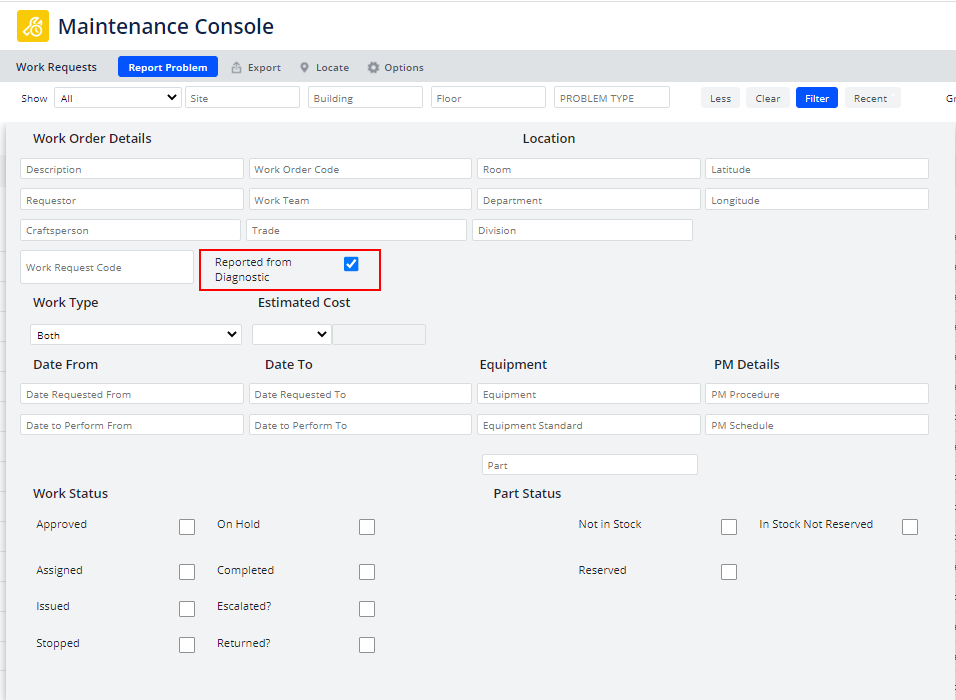Check the Escalated? status box
Image resolution: width=956 pixels, height=700 pixels.
point(367,609)
